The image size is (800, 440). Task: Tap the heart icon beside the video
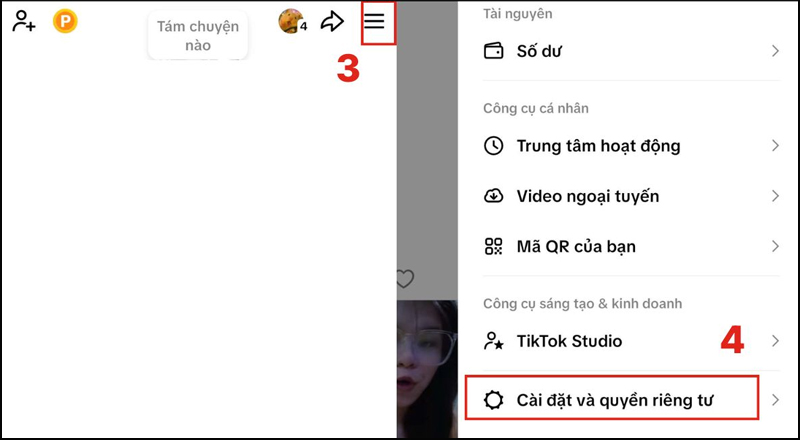pos(405,279)
